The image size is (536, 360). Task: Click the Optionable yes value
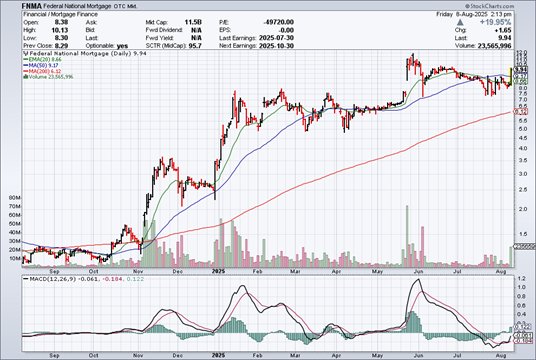pos(122,46)
